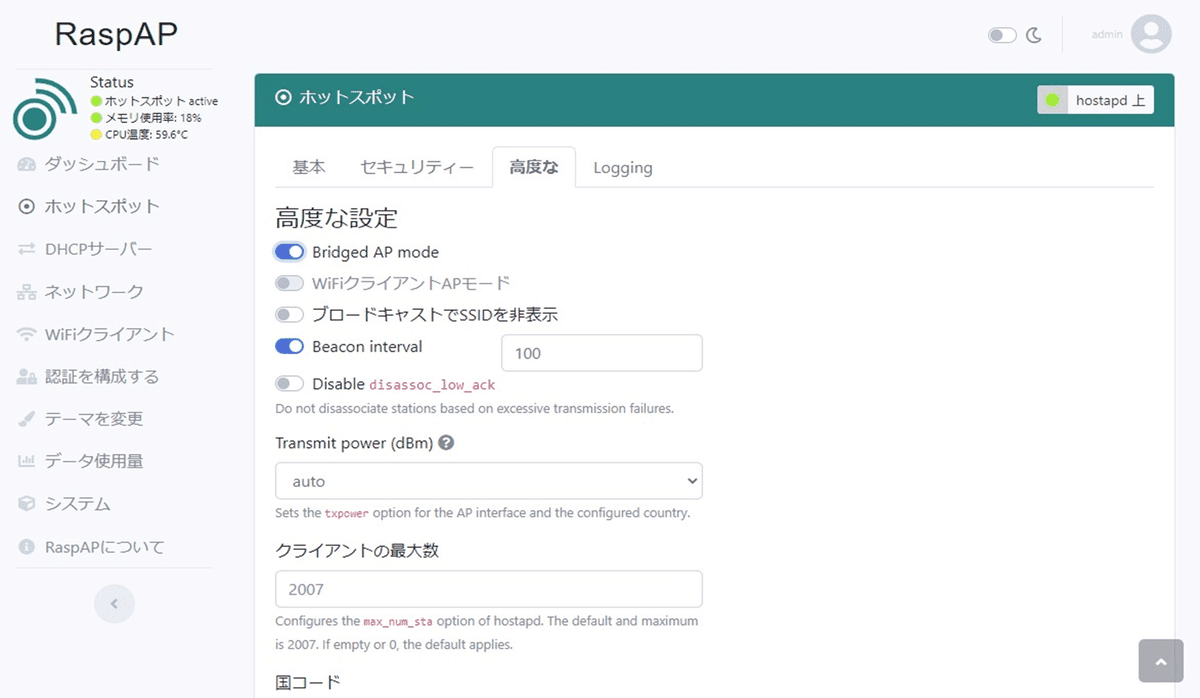This screenshot has height=698, width=1200.
Task: Click the large RaspAP status WiFi logo
Action: [x=44, y=108]
